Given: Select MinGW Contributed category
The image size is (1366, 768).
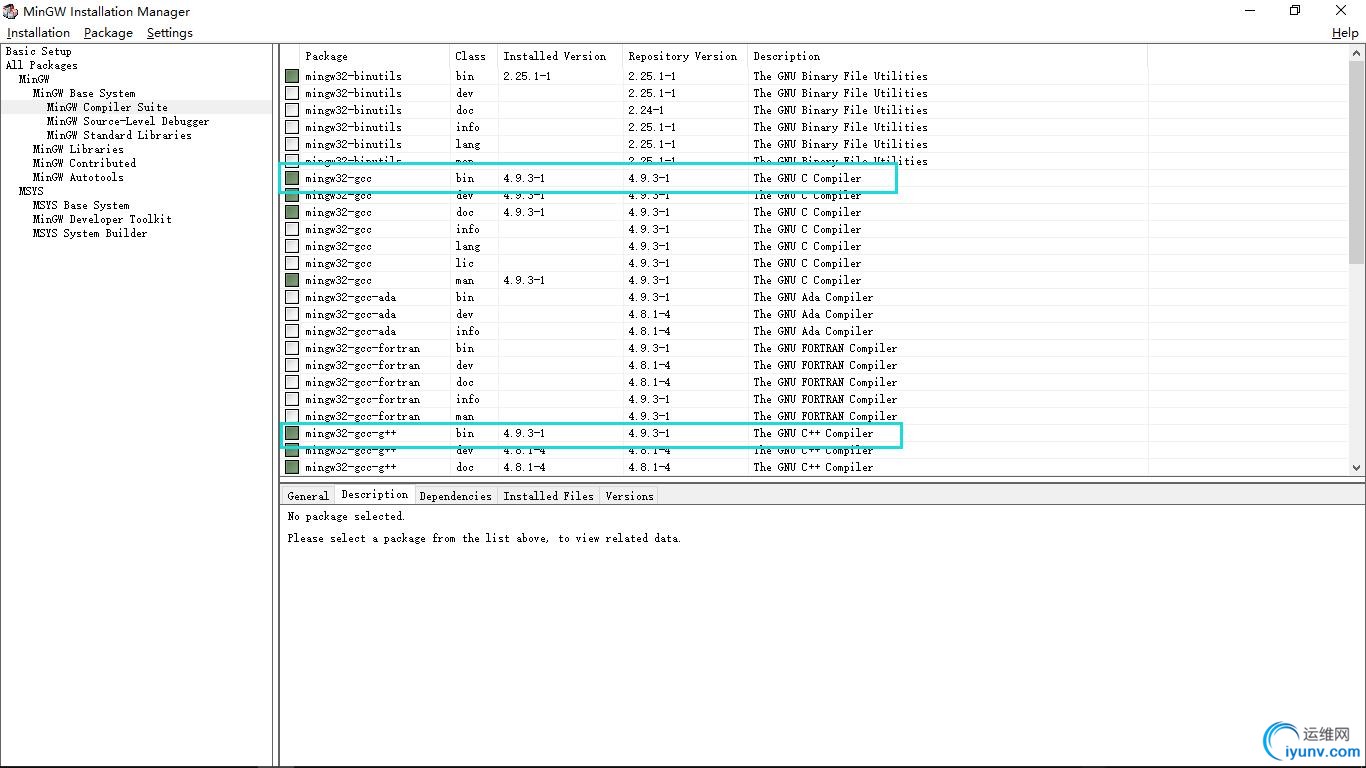Looking at the screenshot, I should coord(84,163).
